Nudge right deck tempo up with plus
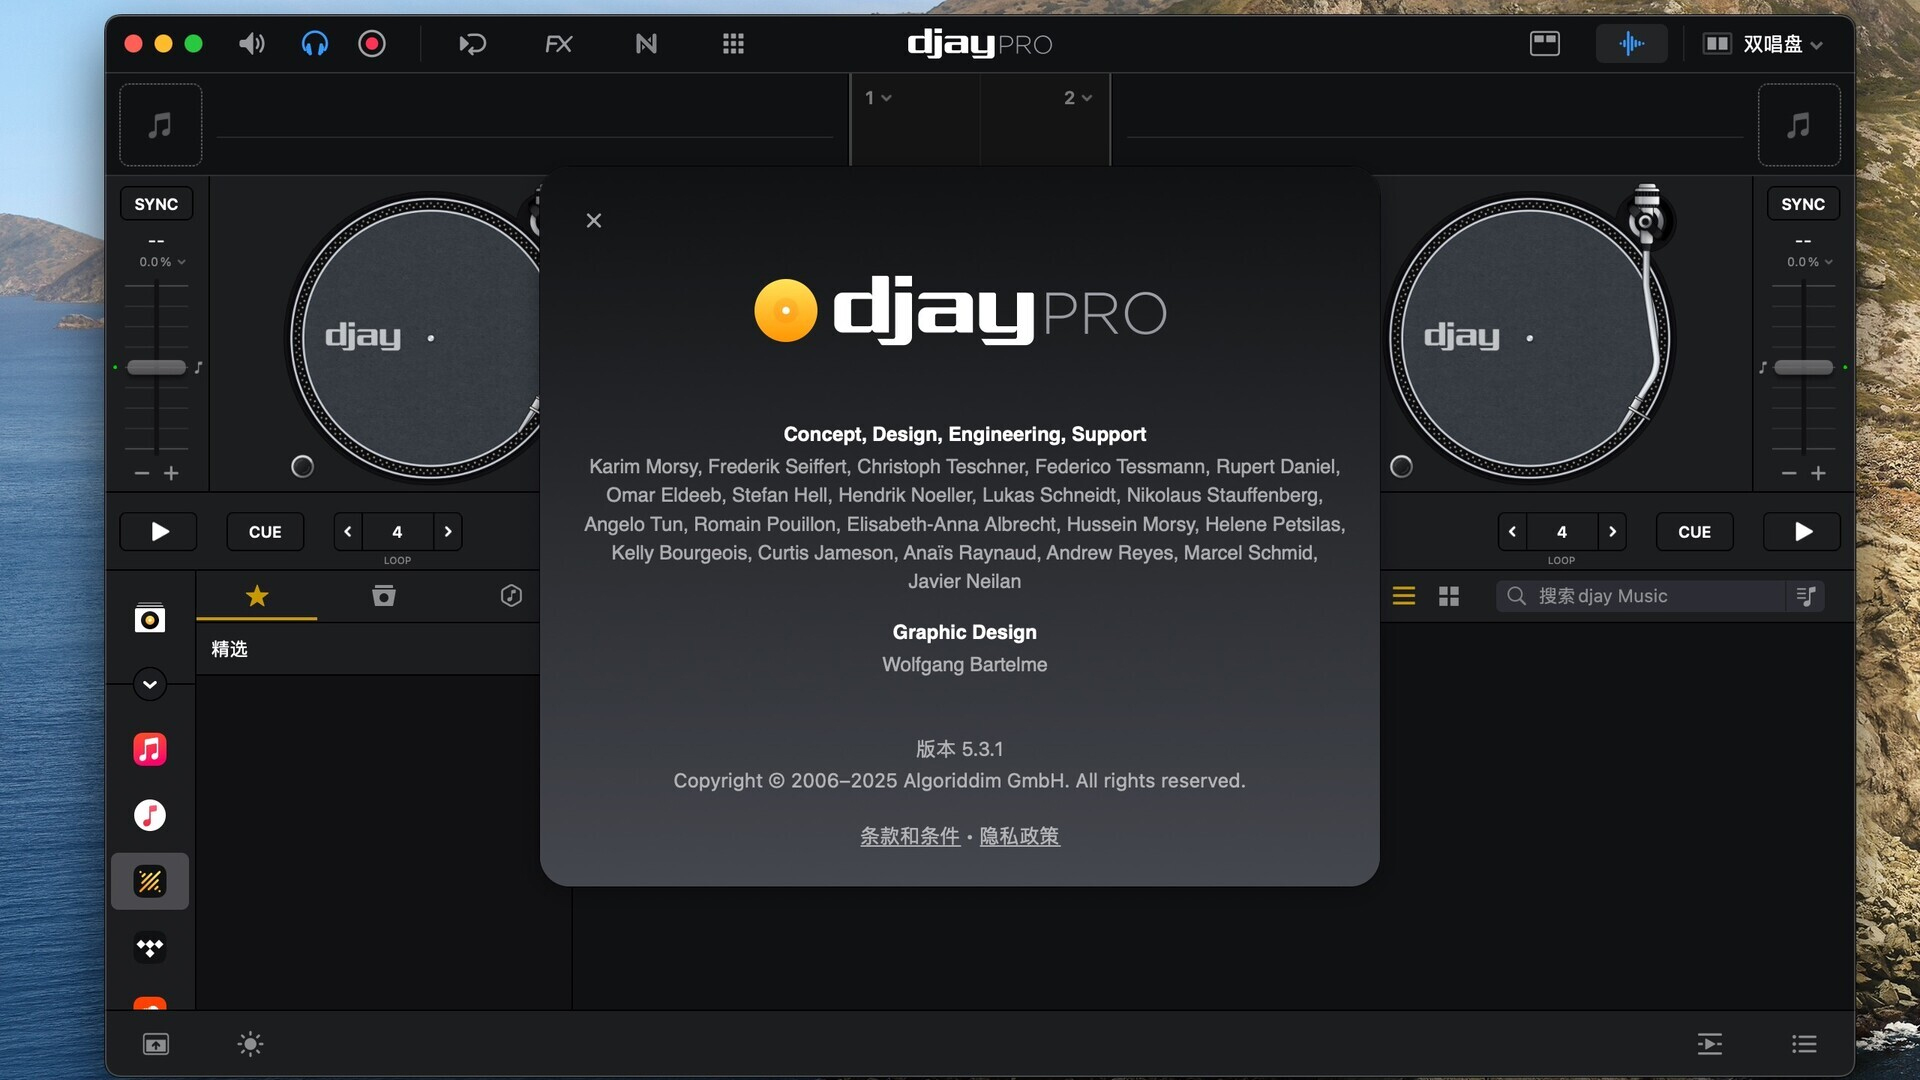 [x=1818, y=473]
